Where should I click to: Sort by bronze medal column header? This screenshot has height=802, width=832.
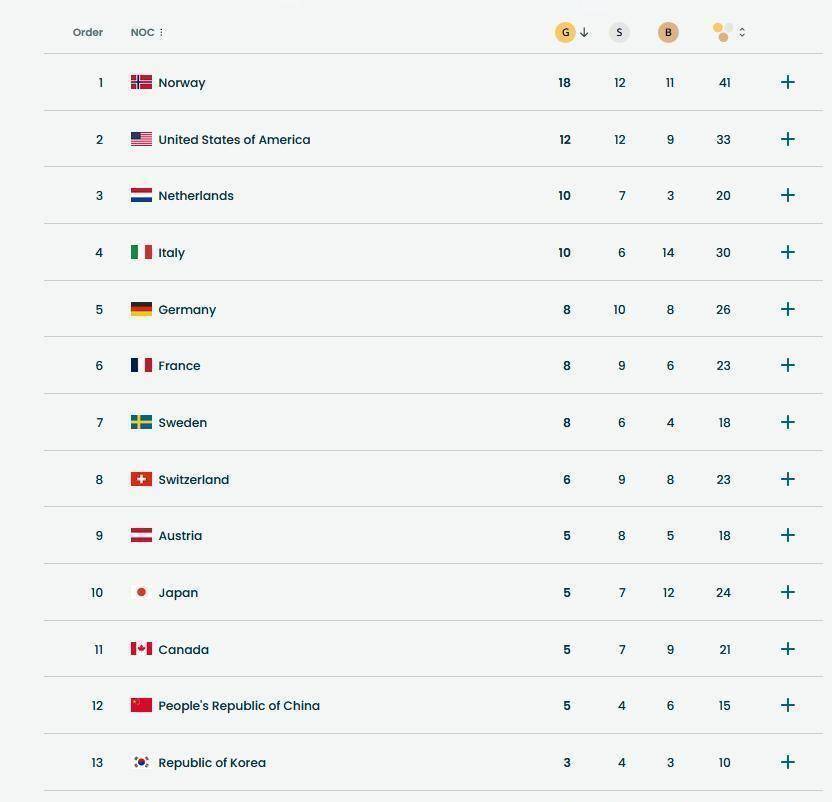tap(668, 32)
